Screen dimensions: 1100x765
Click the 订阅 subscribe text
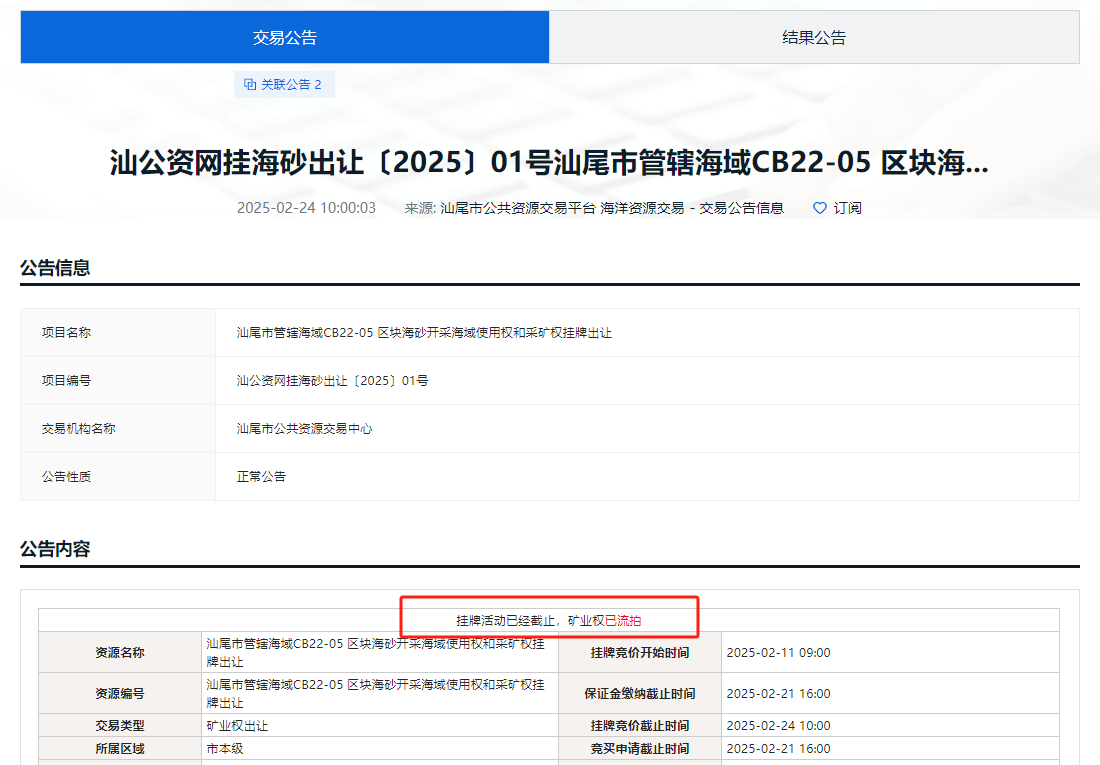tap(847, 208)
